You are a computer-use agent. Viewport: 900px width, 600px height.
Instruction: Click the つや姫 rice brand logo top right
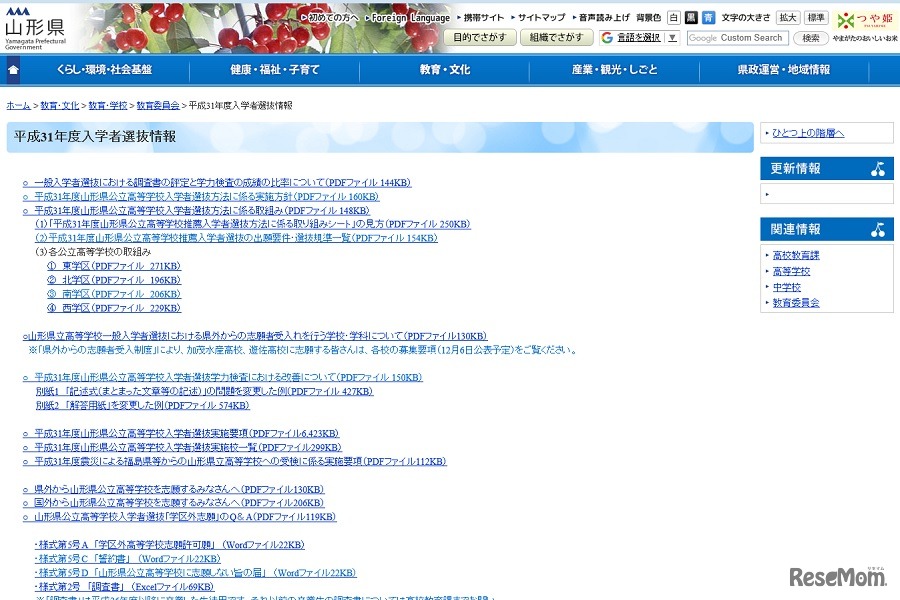pyautogui.click(x=866, y=20)
